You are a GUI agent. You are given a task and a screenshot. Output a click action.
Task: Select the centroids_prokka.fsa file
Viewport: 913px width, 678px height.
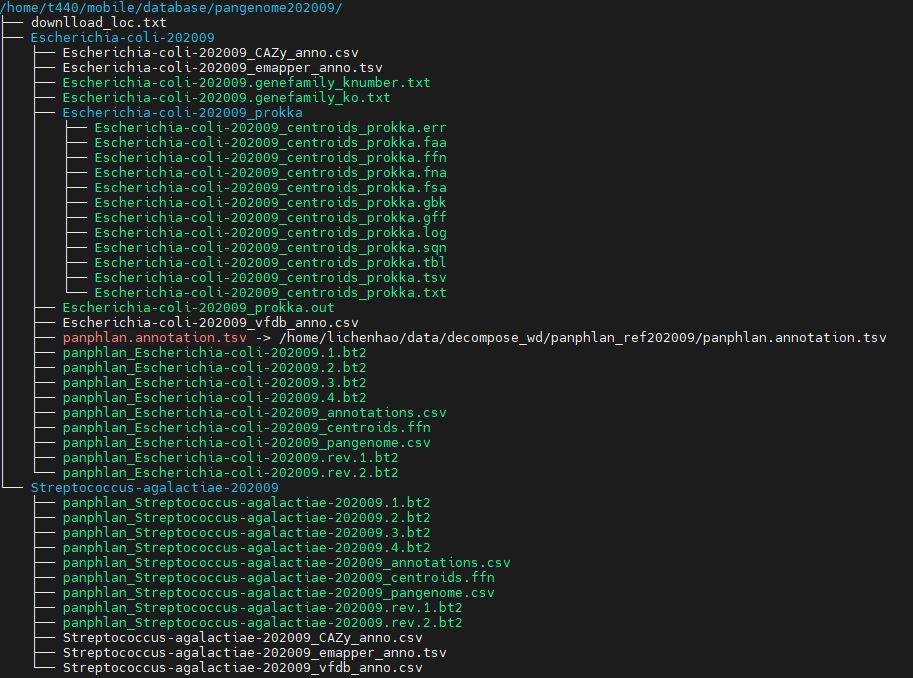[x=270, y=188]
